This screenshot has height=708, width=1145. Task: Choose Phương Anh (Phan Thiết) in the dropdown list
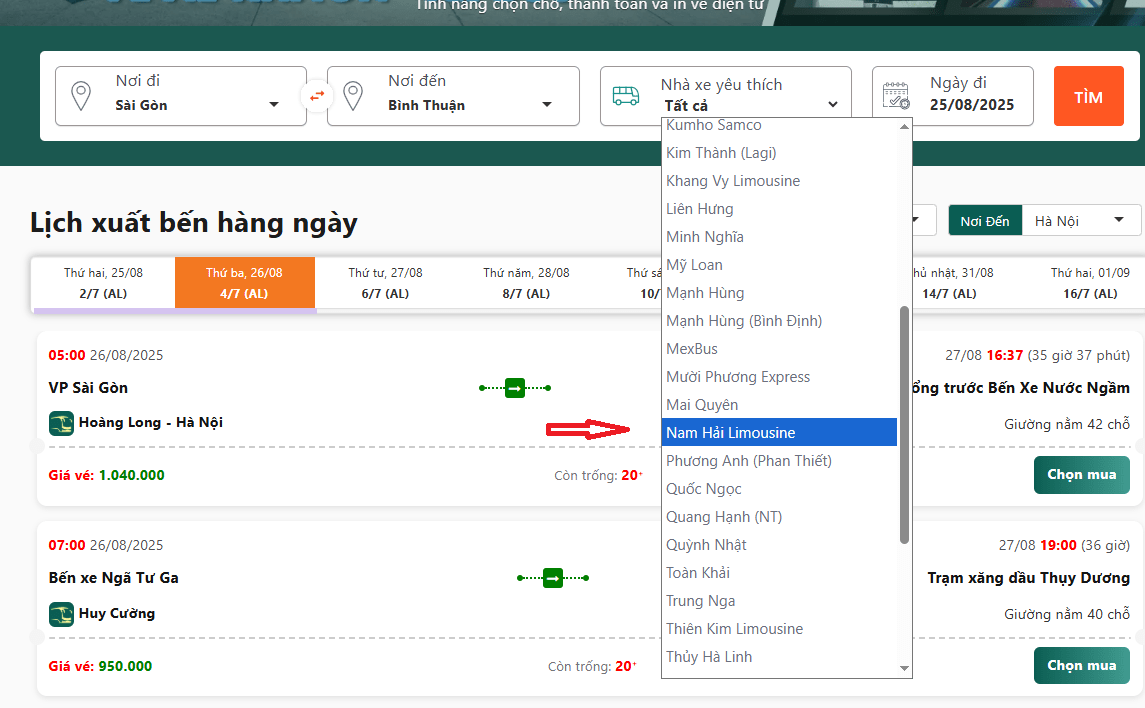[749, 461]
